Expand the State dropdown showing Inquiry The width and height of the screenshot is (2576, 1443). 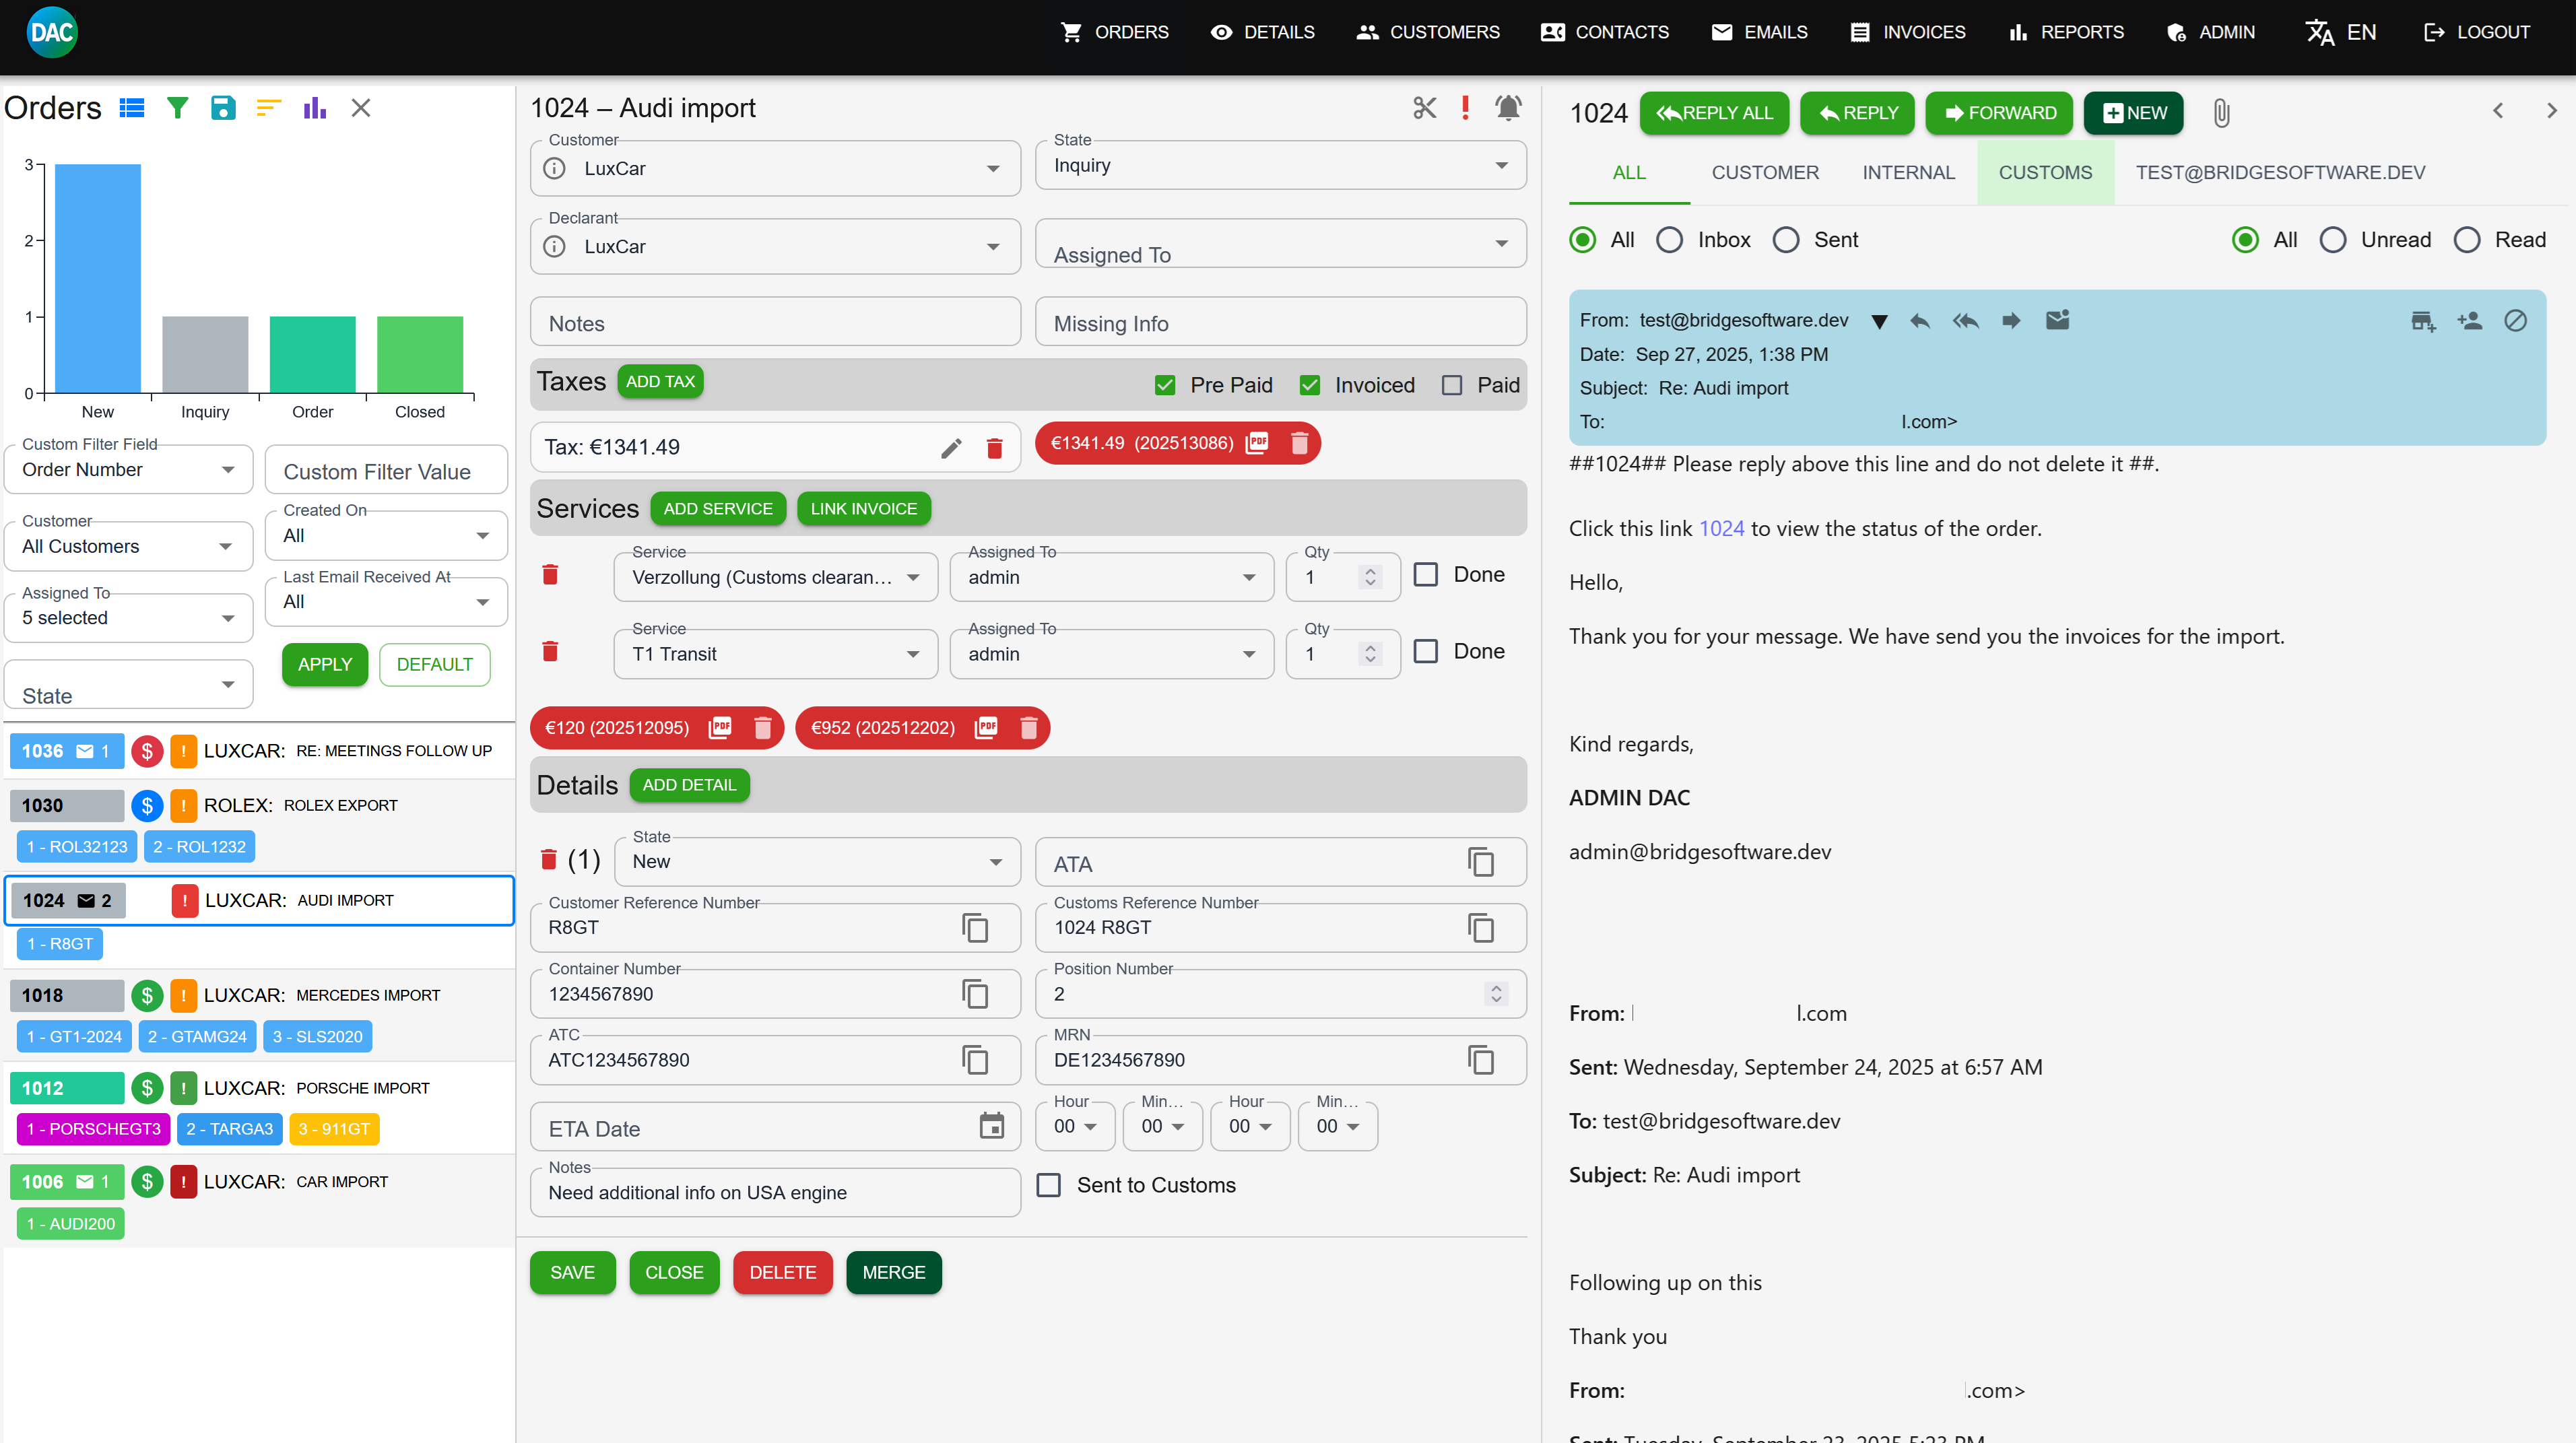tap(1280, 166)
